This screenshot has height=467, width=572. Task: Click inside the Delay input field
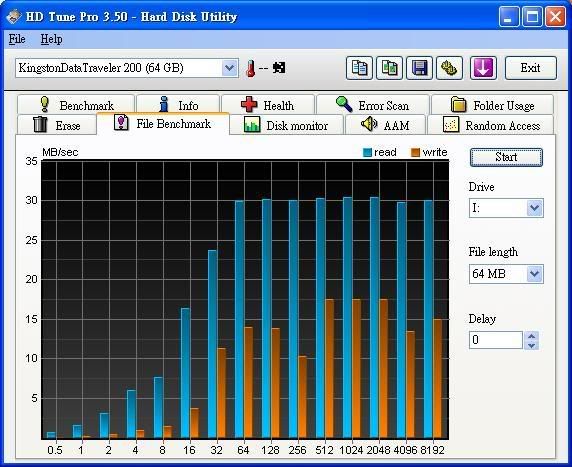click(x=496, y=340)
